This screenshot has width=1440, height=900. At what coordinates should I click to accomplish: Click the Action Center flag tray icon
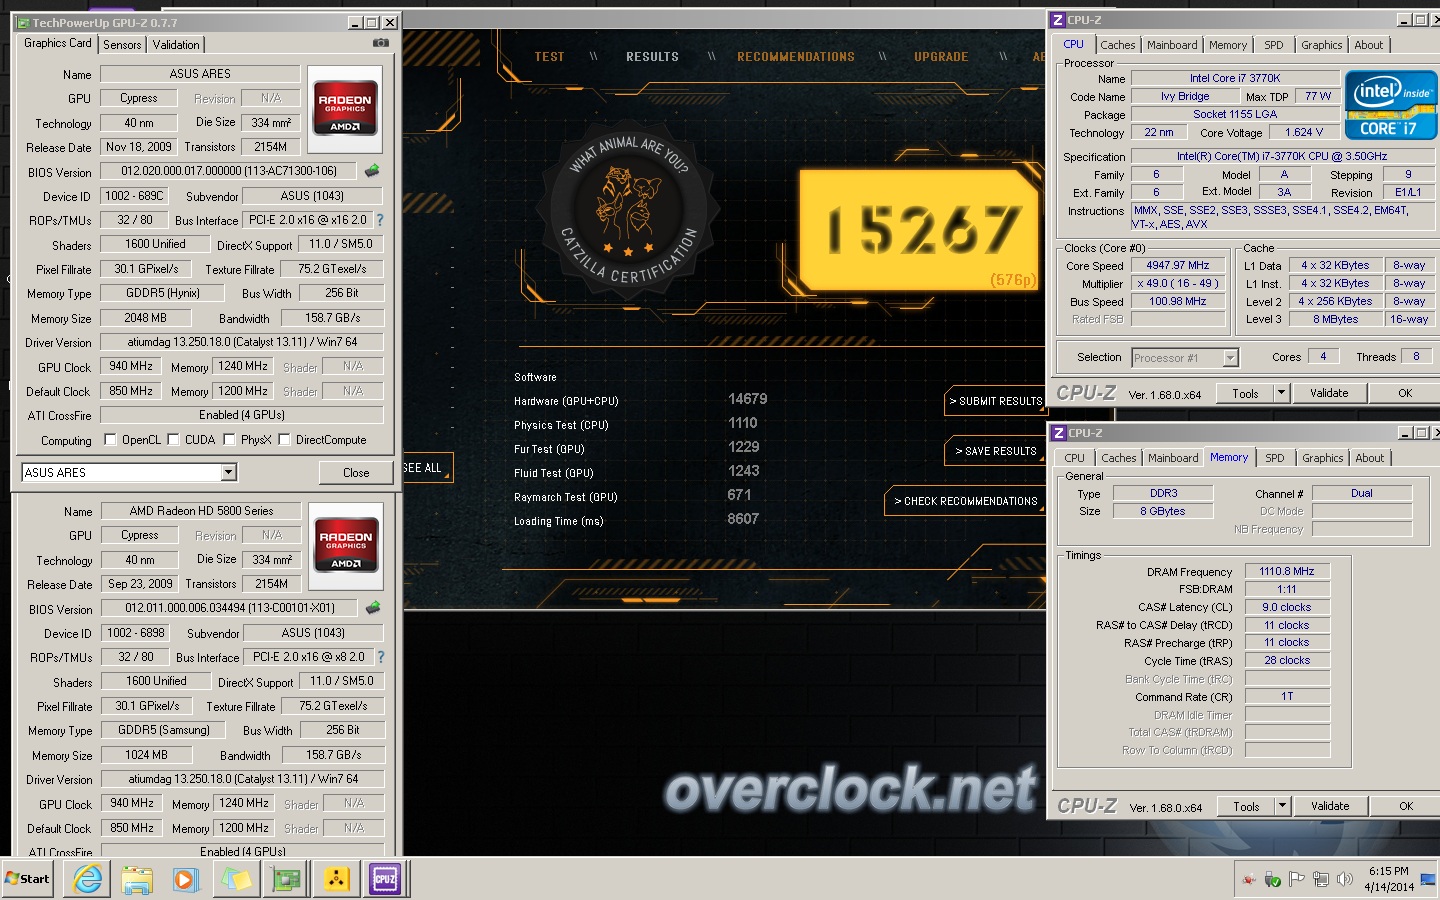(x=1297, y=879)
